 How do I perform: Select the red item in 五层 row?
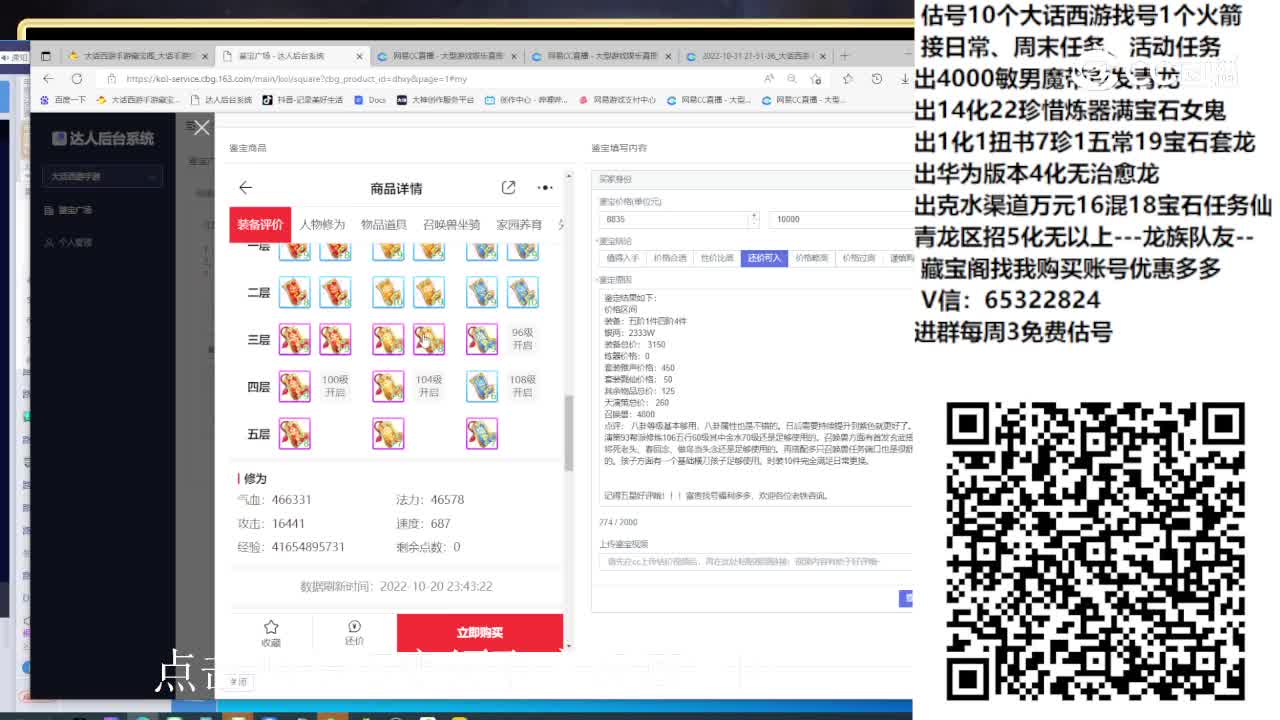(294, 433)
